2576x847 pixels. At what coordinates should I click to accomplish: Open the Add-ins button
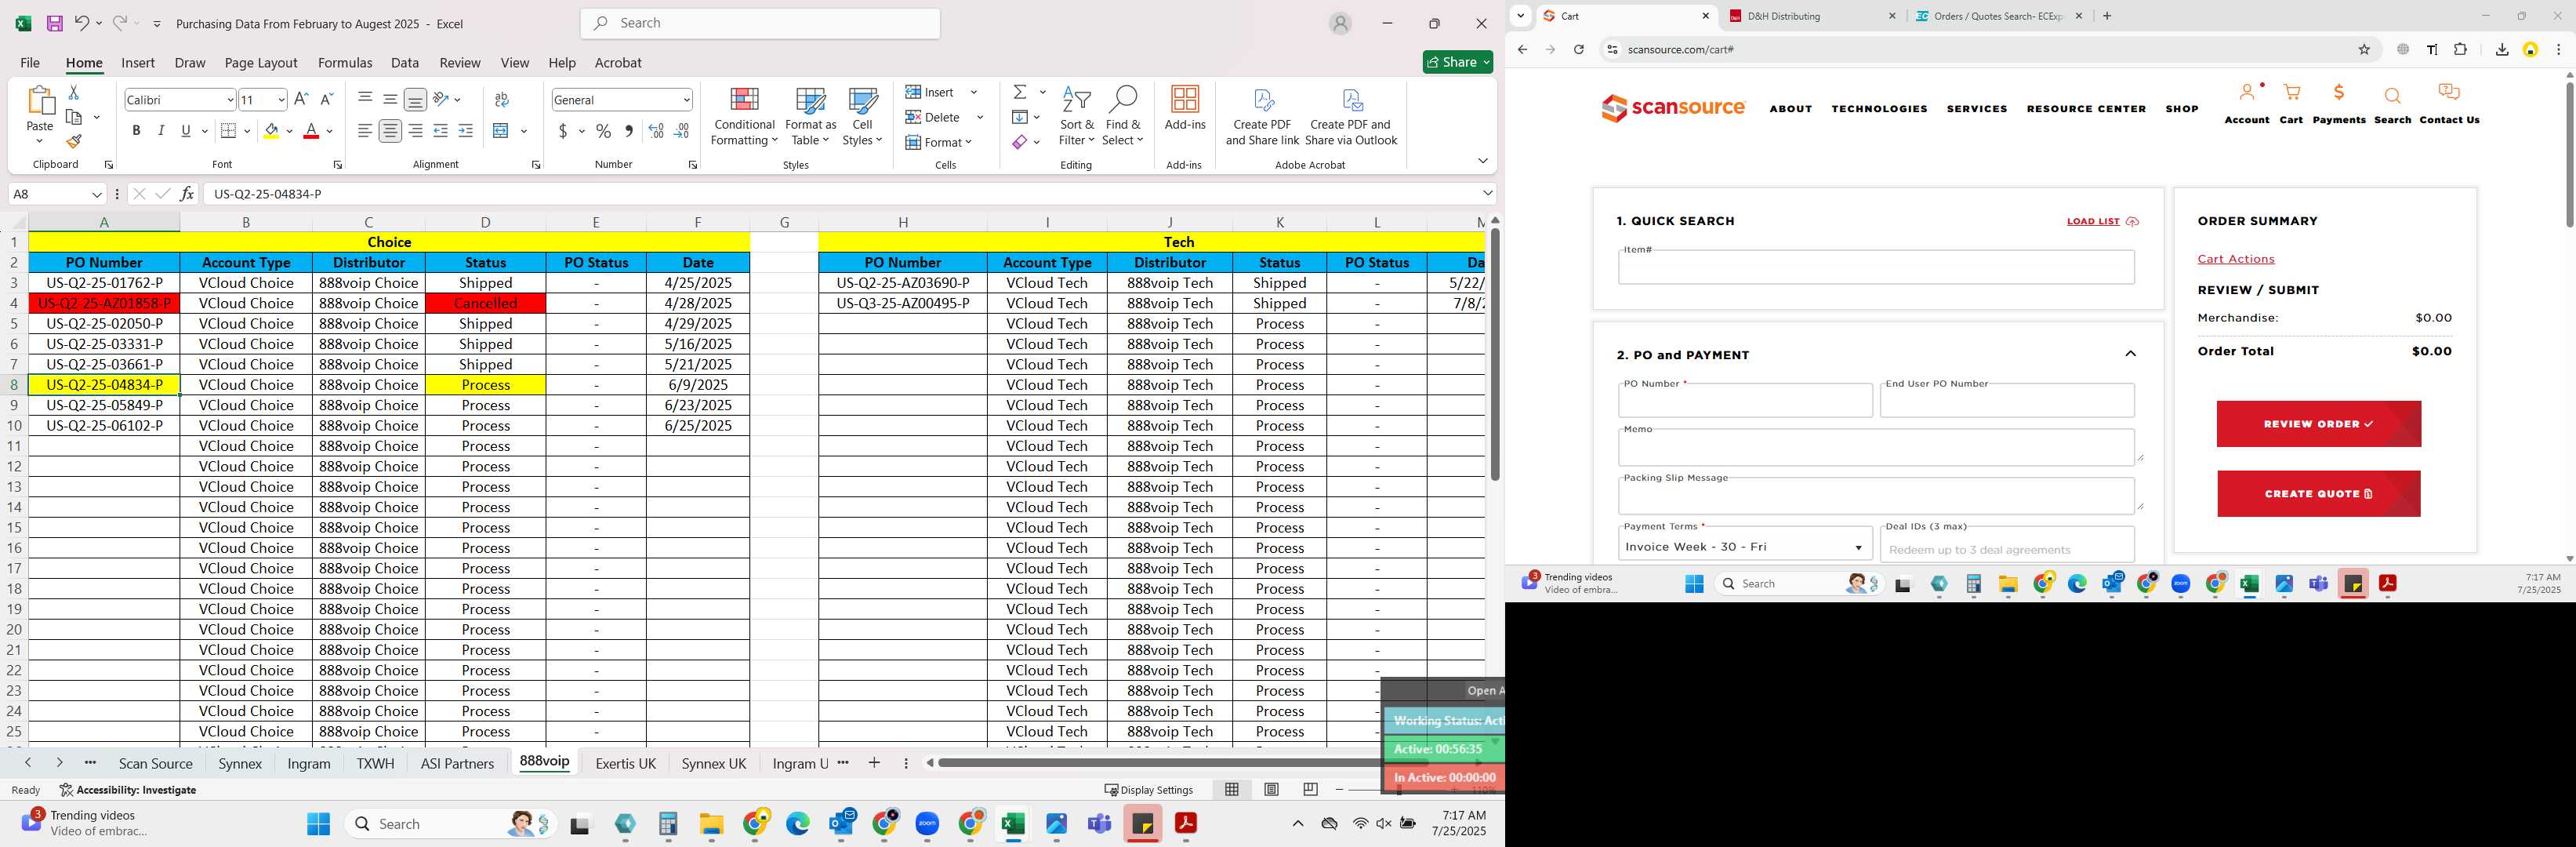pos(1185,108)
